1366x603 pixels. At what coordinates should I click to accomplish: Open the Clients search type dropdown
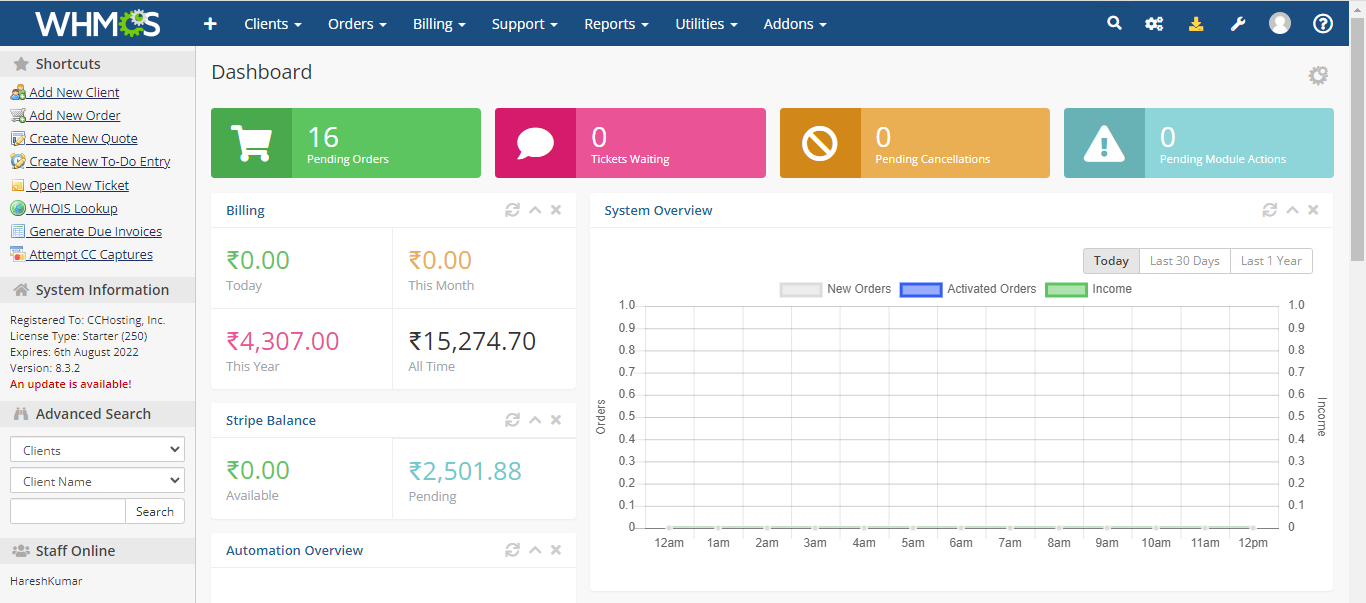click(x=97, y=450)
